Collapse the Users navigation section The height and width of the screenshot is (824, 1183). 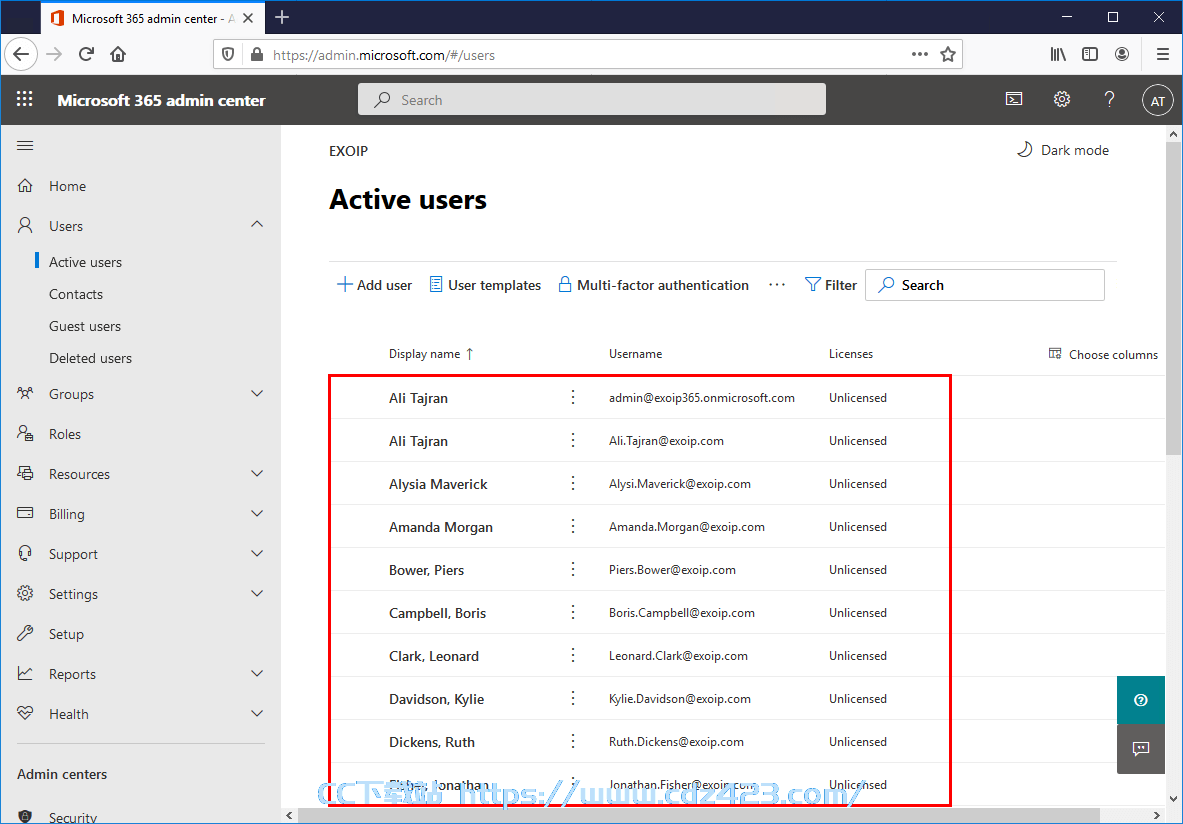257,225
